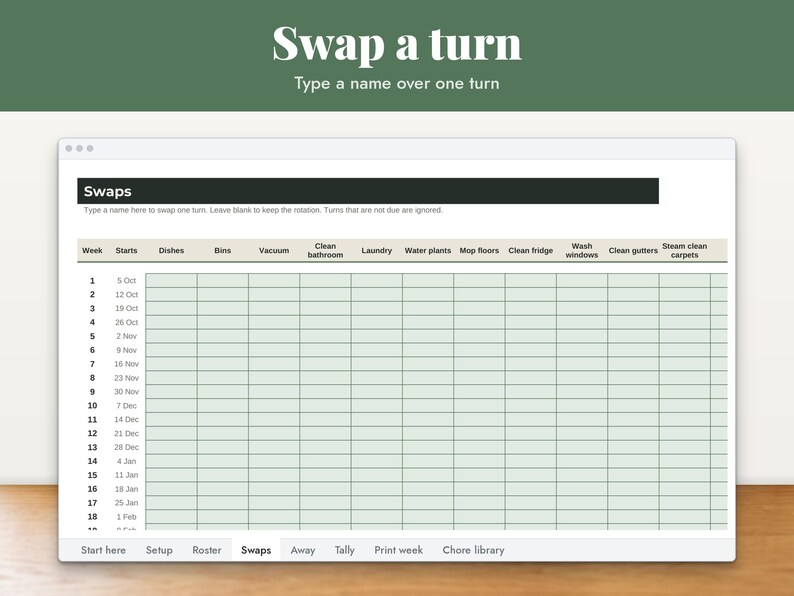This screenshot has width=794, height=596.
Task: Go to the Away tab
Action: 303,550
